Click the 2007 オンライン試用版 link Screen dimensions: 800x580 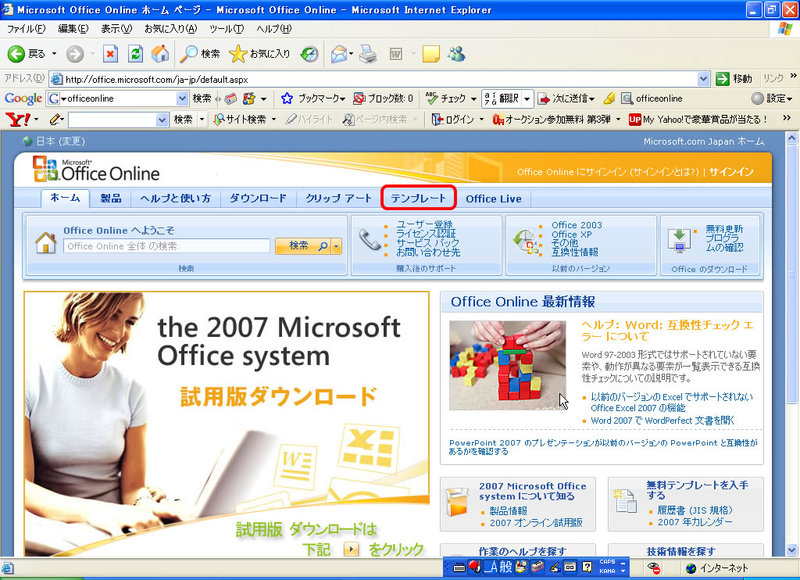click(x=536, y=522)
